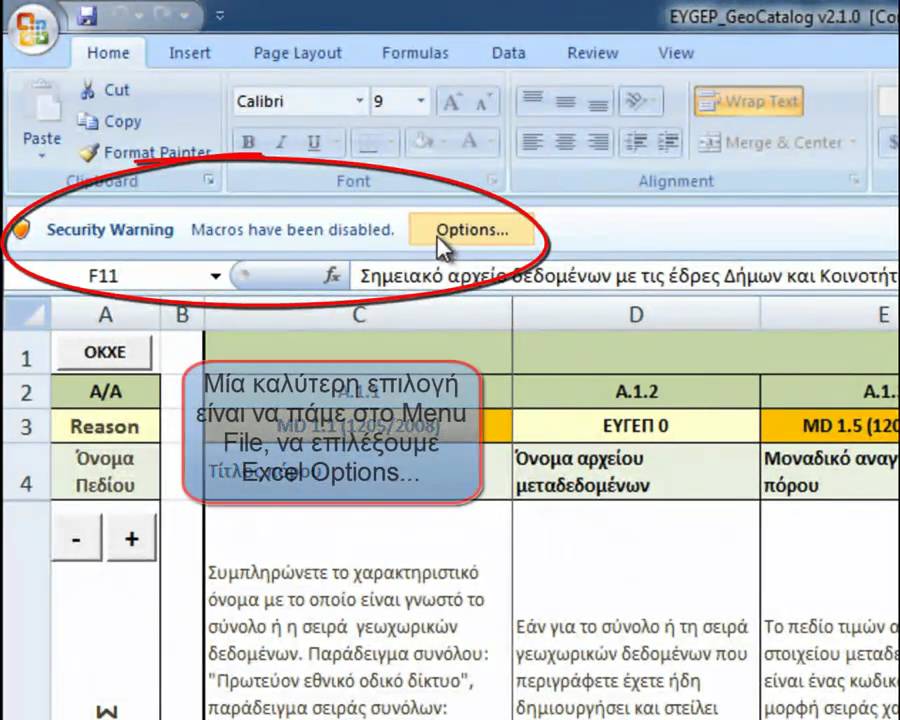Save workbook from Quick Access Toolbar
Viewport: 900px width, 720px height.
point(87,16)
